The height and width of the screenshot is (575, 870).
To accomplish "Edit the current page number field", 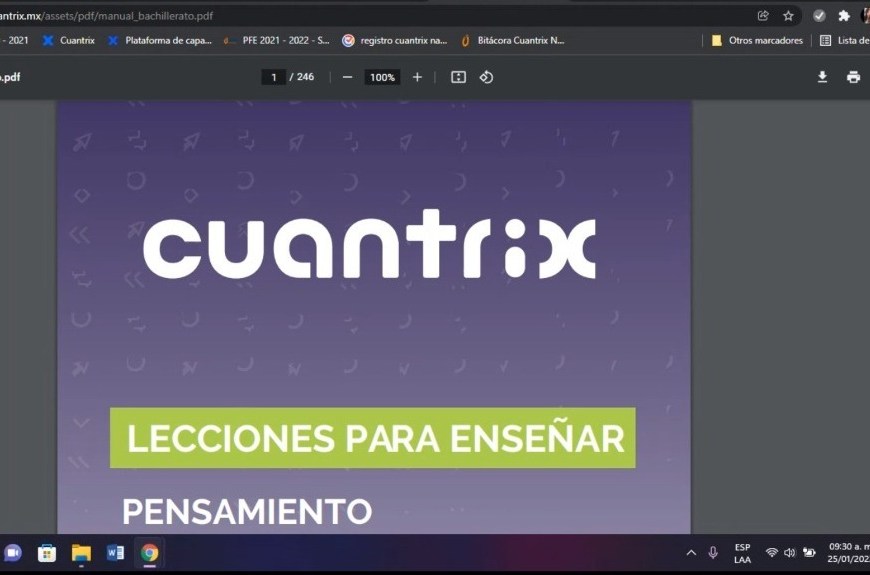I will (273, 77).
